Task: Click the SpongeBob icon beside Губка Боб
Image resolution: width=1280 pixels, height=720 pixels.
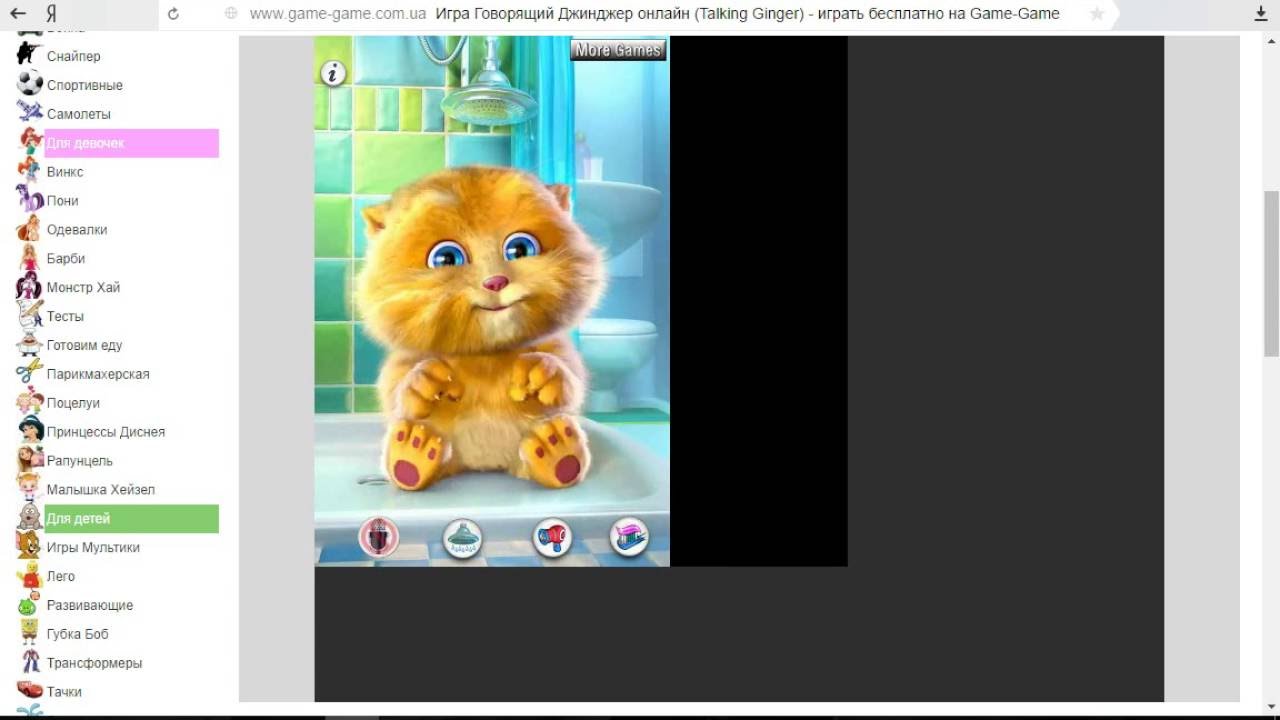Action: pyautogui.click(x=30, y=633)
